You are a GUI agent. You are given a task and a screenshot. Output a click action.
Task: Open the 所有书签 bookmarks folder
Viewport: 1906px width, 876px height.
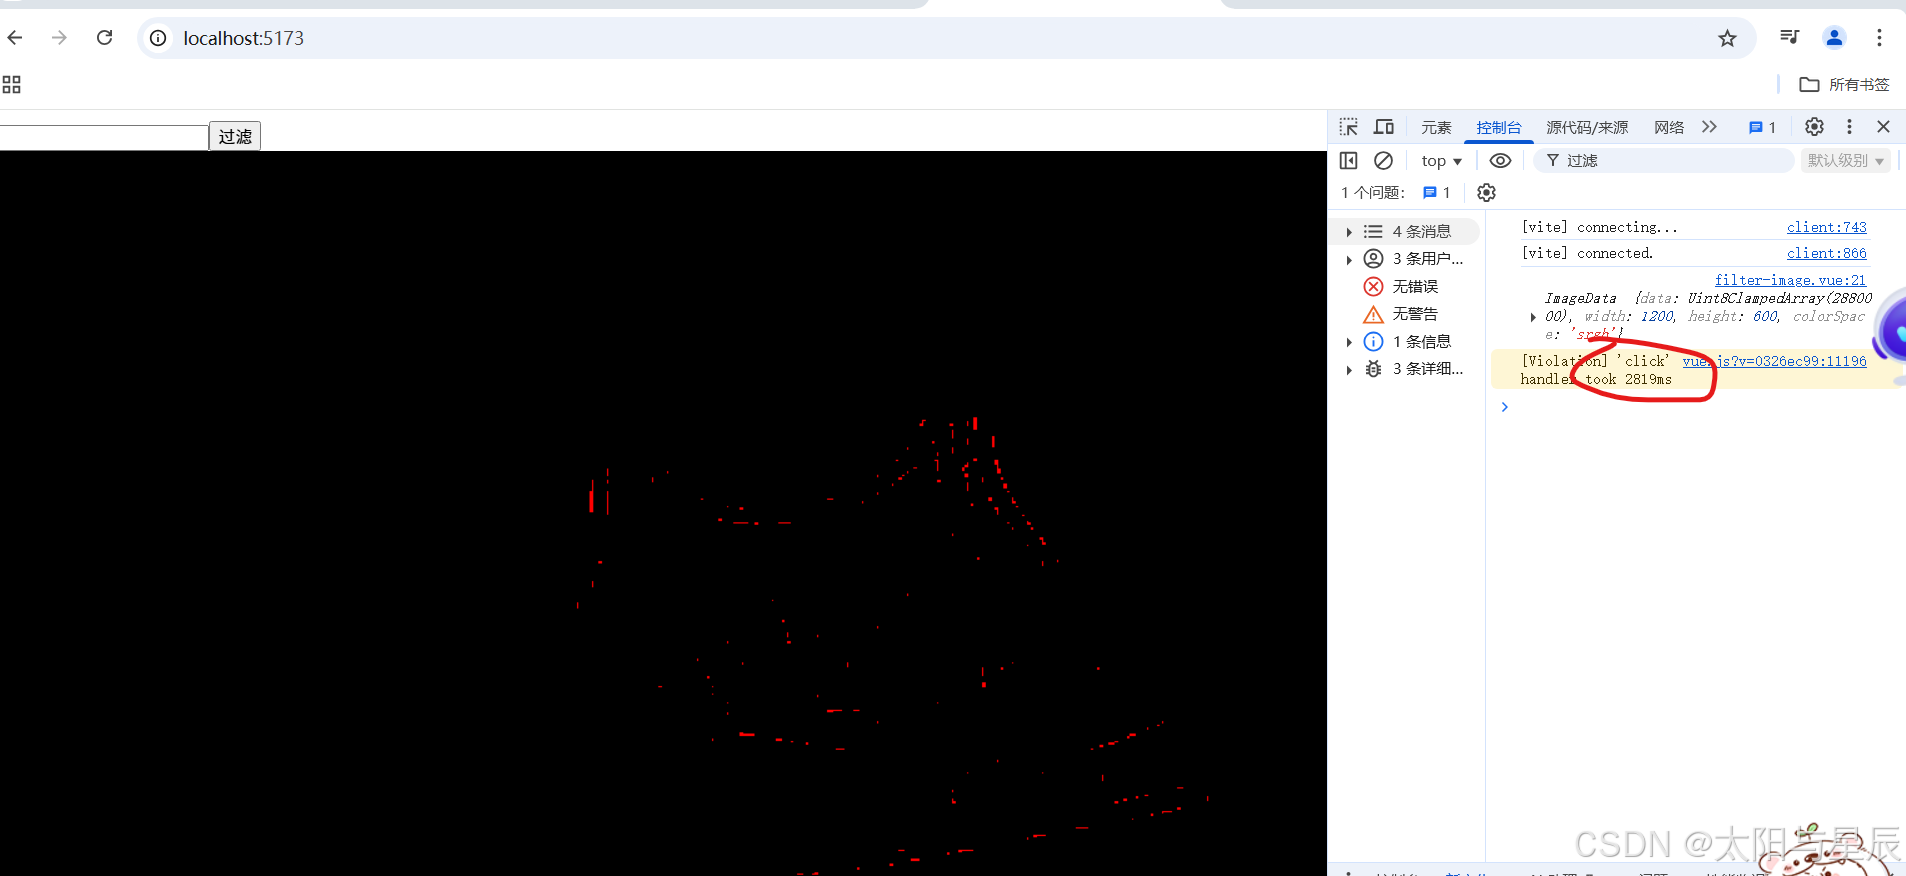[1844, 85]
